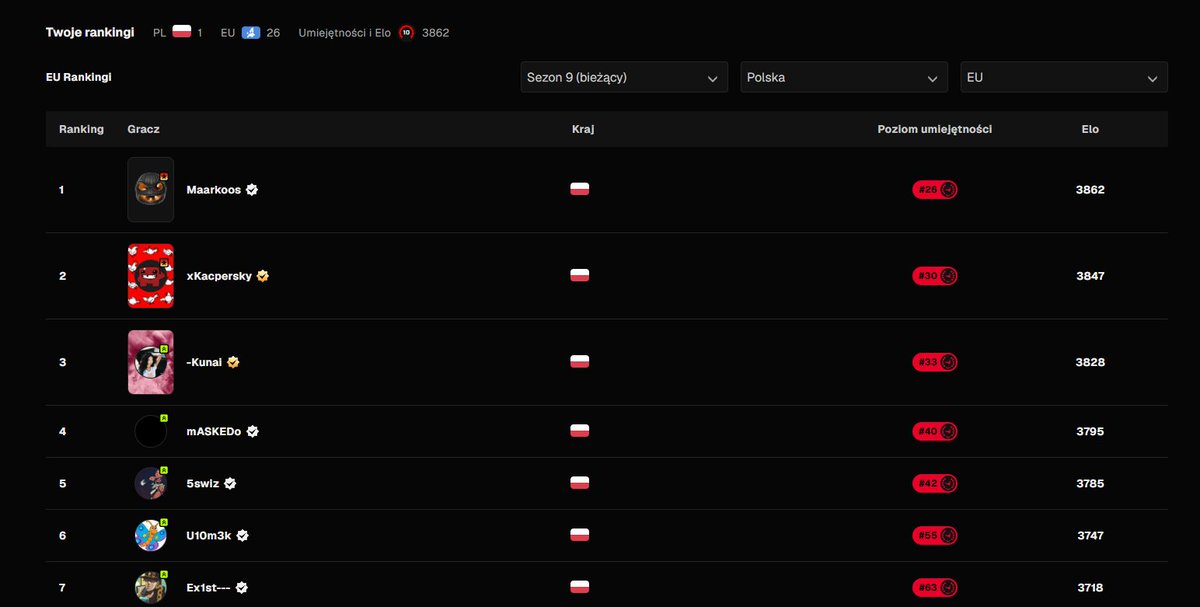Click the verified badge next to mASKEDo
Image resolution: width=1200 pixels, height=607 pixels.
pyautogui.click(x=253, y=432)
